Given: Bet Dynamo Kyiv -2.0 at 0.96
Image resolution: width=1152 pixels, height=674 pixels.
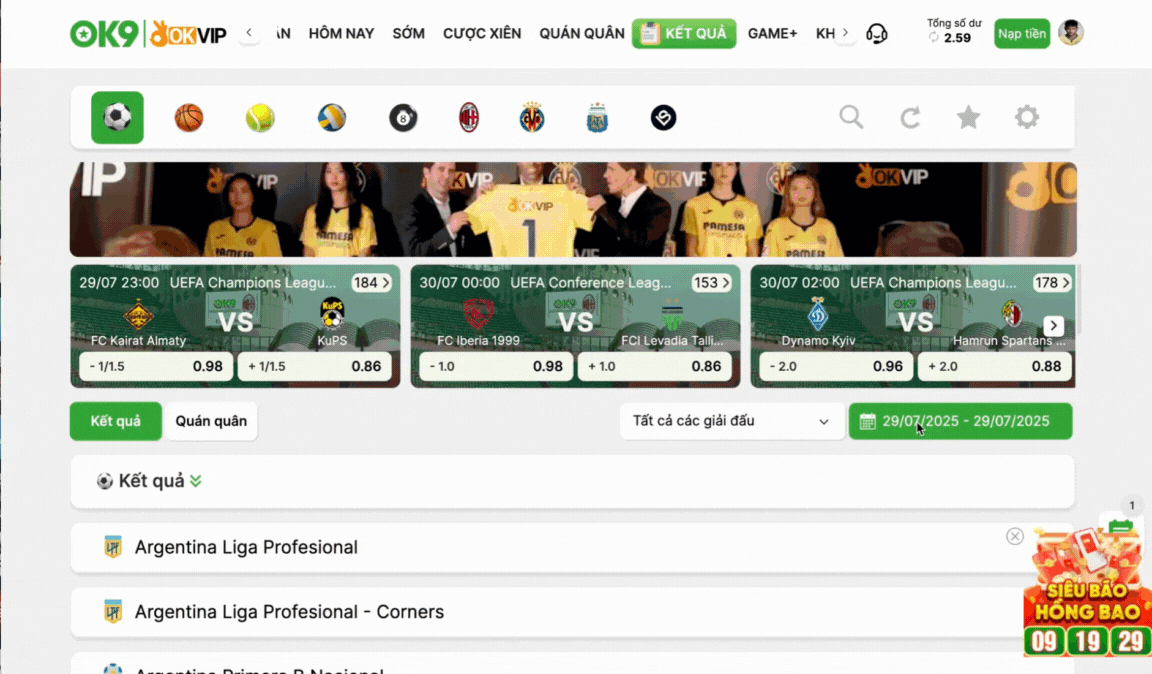Looking at the screenshot, I should click(x=836, y=366).
